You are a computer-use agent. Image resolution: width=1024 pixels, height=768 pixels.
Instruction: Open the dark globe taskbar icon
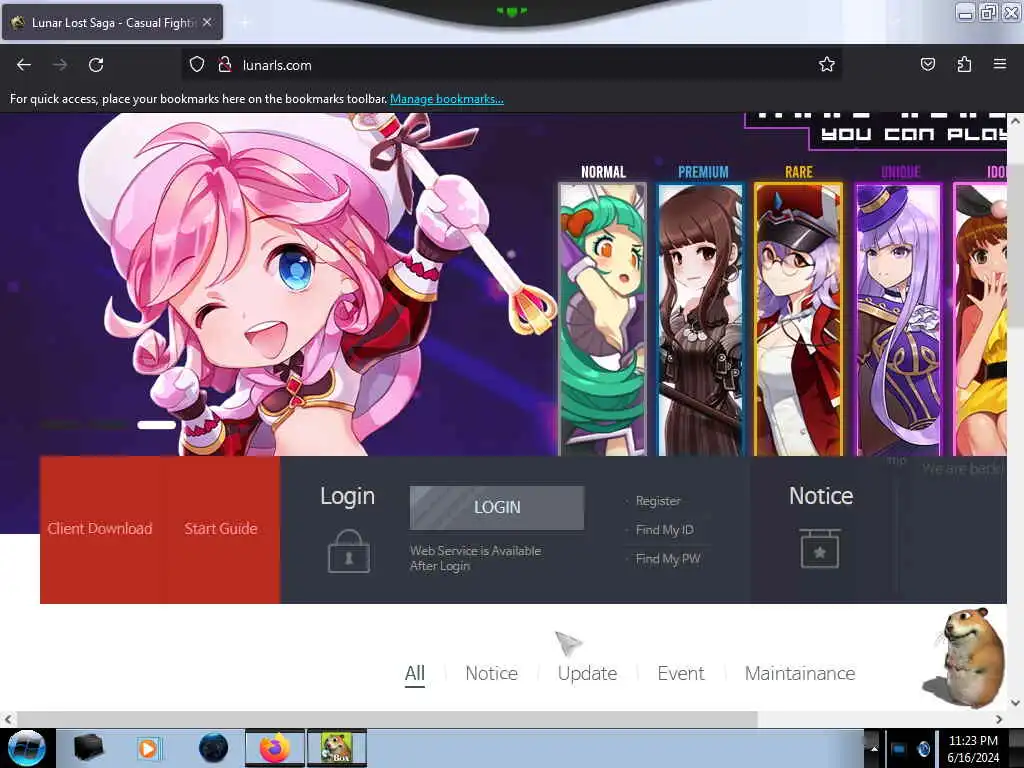pyautogui.click(x=214, y=748)
